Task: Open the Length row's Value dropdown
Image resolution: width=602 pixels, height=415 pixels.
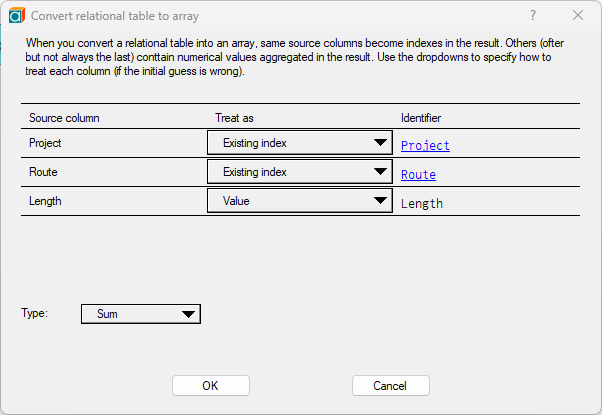Action: click(x=299, y=200)
